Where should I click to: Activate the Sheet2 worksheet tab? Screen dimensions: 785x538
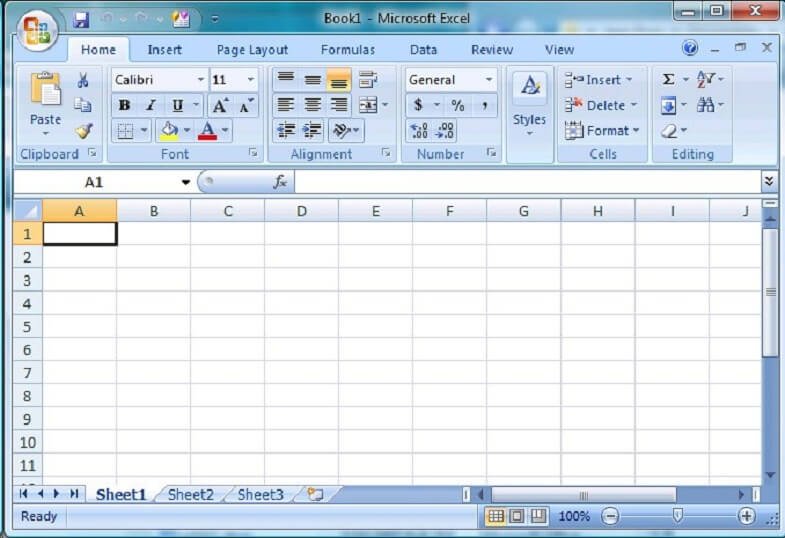coord(191,494)
